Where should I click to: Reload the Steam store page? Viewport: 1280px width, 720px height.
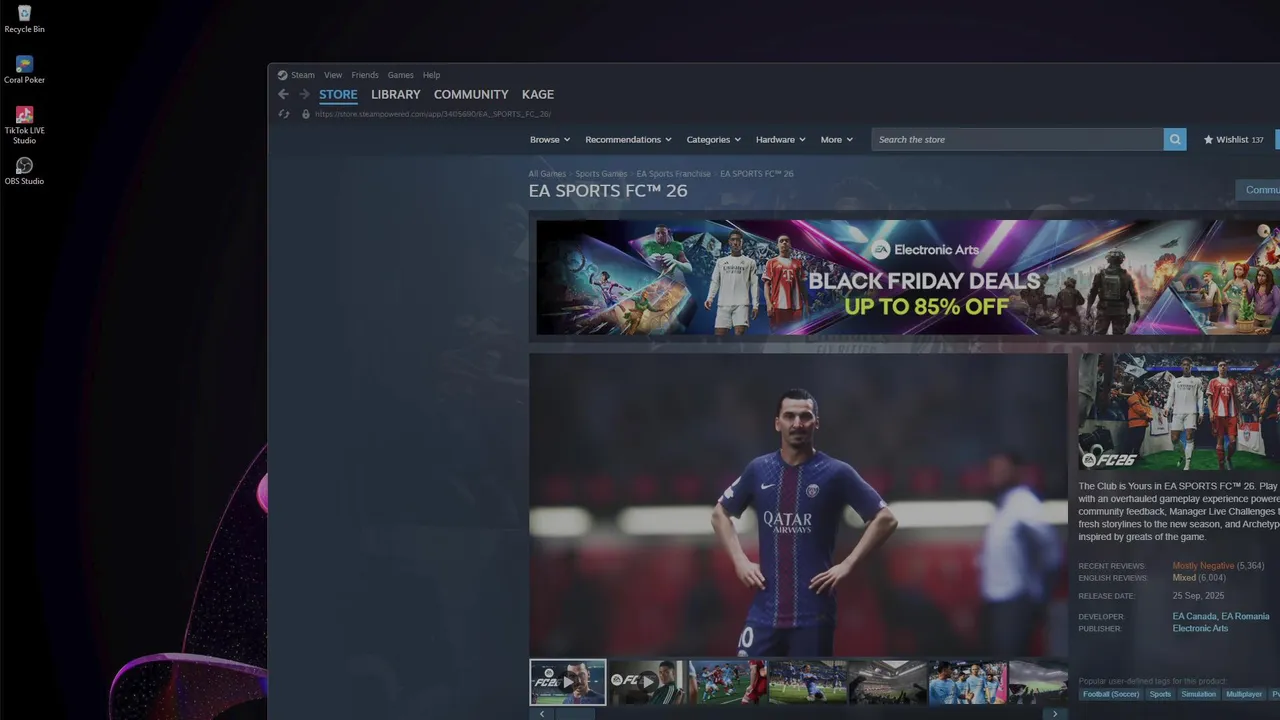pyautogui.click(x=283, y=114)
